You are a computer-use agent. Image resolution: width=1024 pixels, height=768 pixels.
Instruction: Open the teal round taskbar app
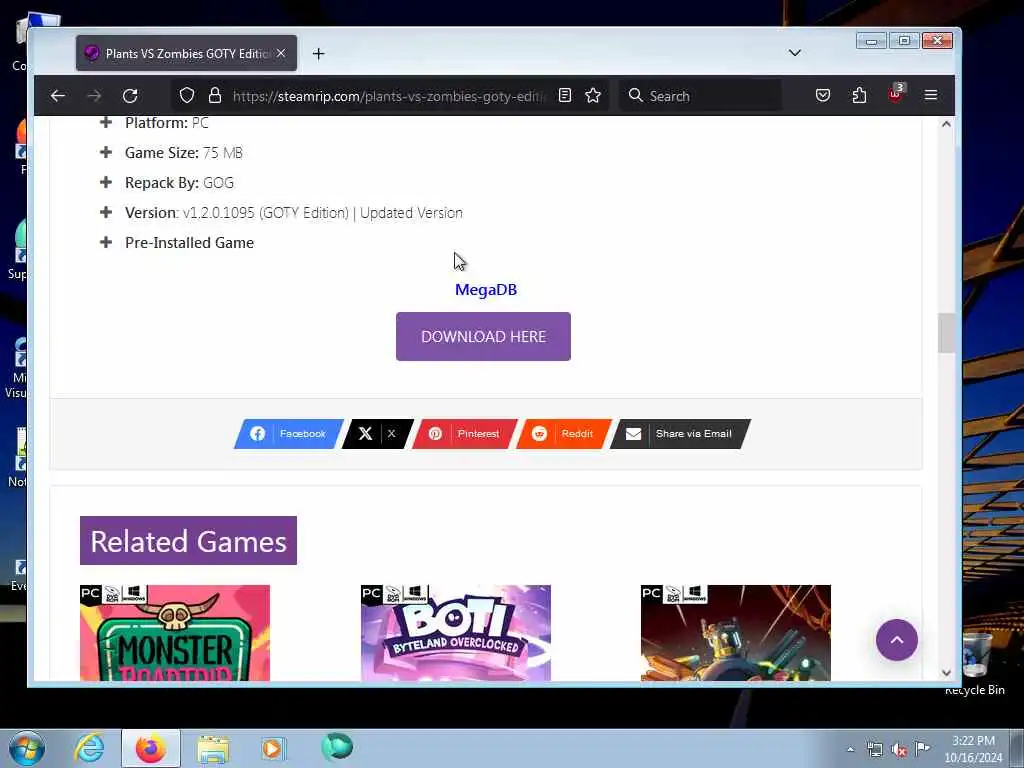(x=337, y=747)
